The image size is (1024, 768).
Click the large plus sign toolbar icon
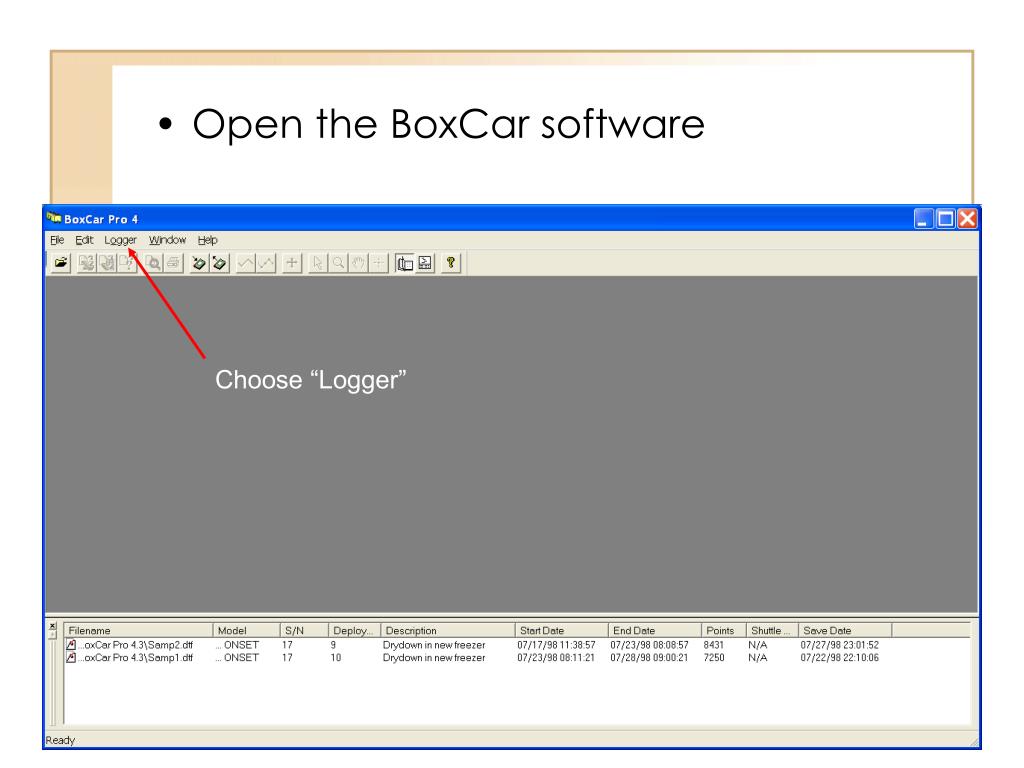(x=292, y=263)
